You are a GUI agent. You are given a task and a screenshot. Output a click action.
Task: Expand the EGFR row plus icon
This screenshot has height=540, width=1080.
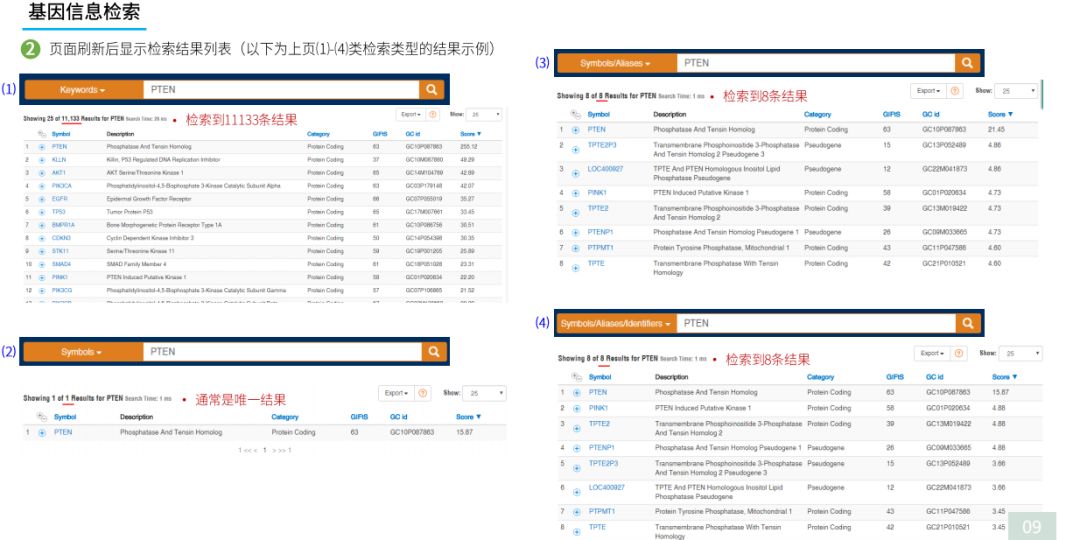click(x=41, y=199)
